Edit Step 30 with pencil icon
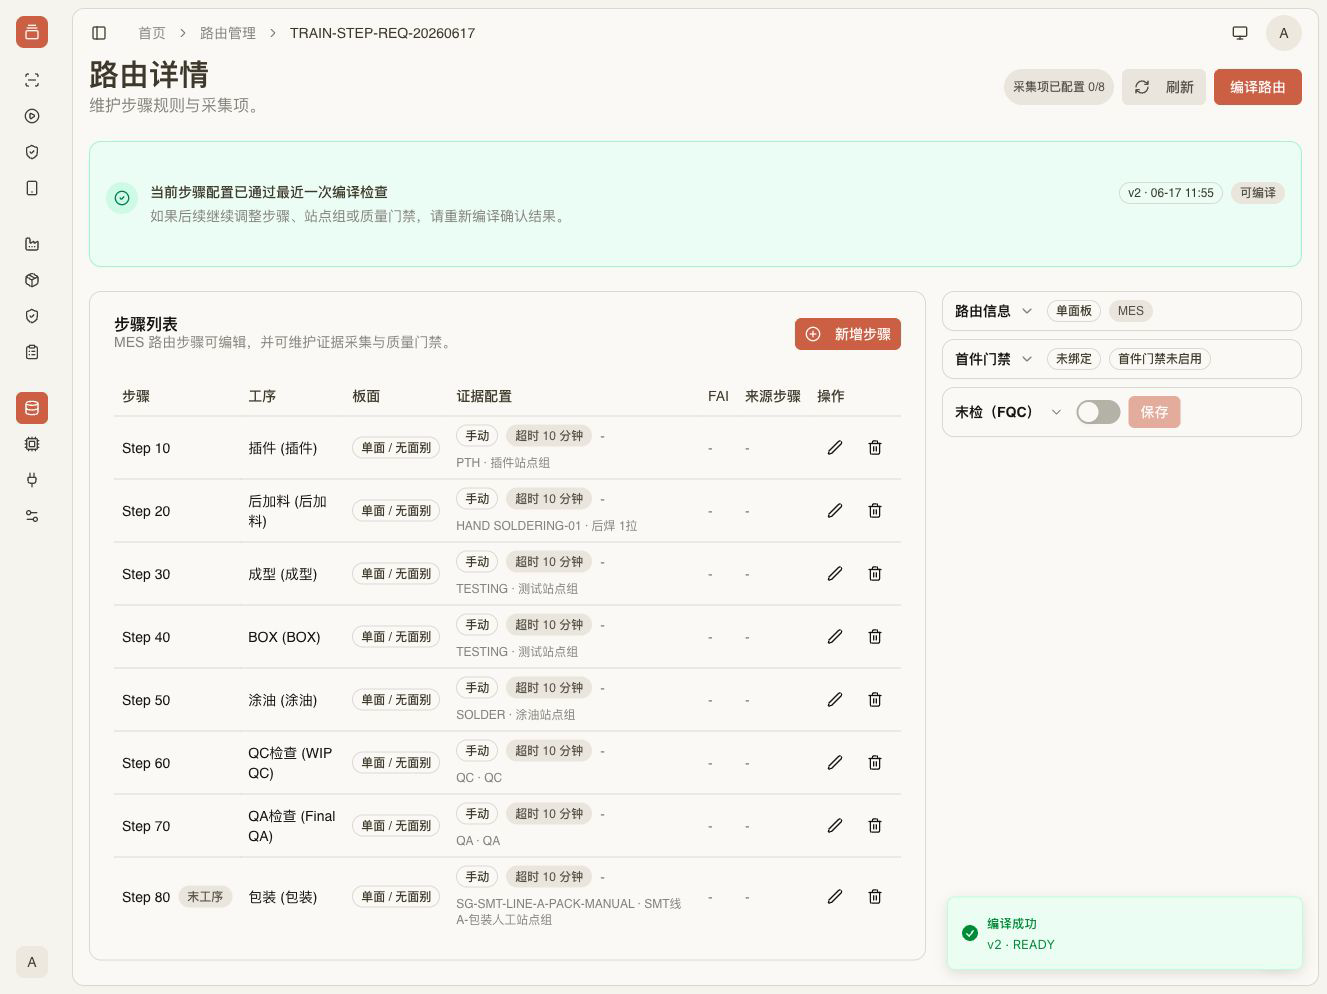 point(835,574)
